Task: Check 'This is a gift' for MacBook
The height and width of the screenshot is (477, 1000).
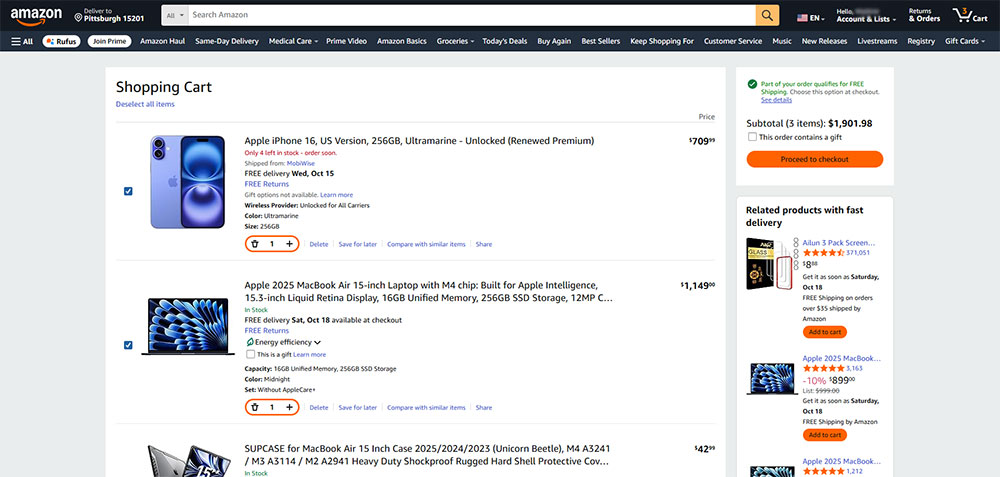Action: [250, 354]
